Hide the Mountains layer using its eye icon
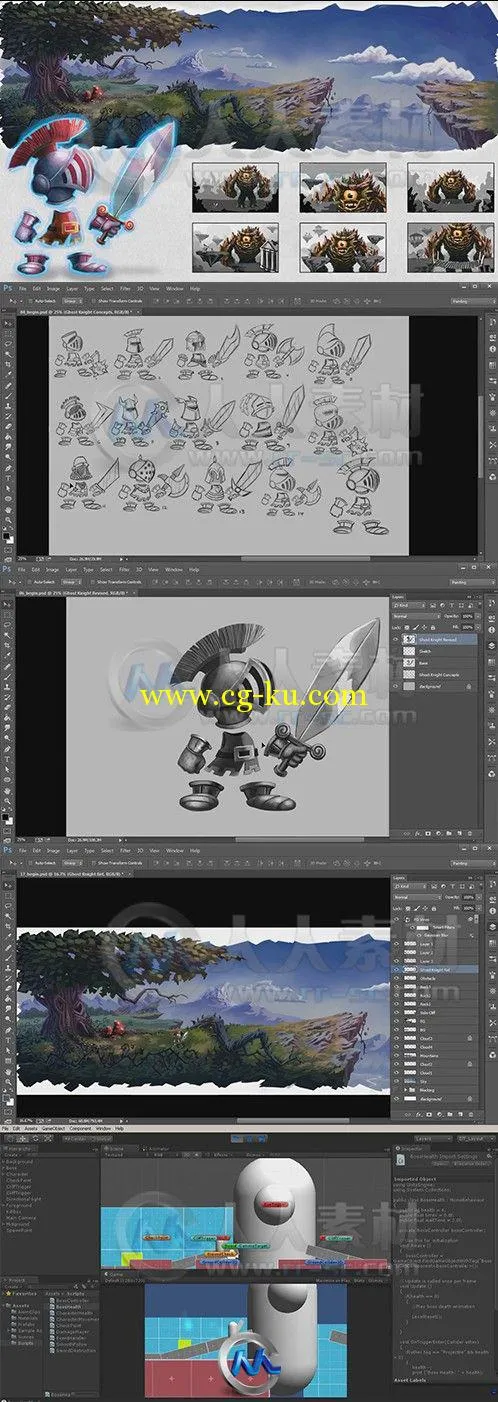The image size is (498, 1402). point(398,1056)
